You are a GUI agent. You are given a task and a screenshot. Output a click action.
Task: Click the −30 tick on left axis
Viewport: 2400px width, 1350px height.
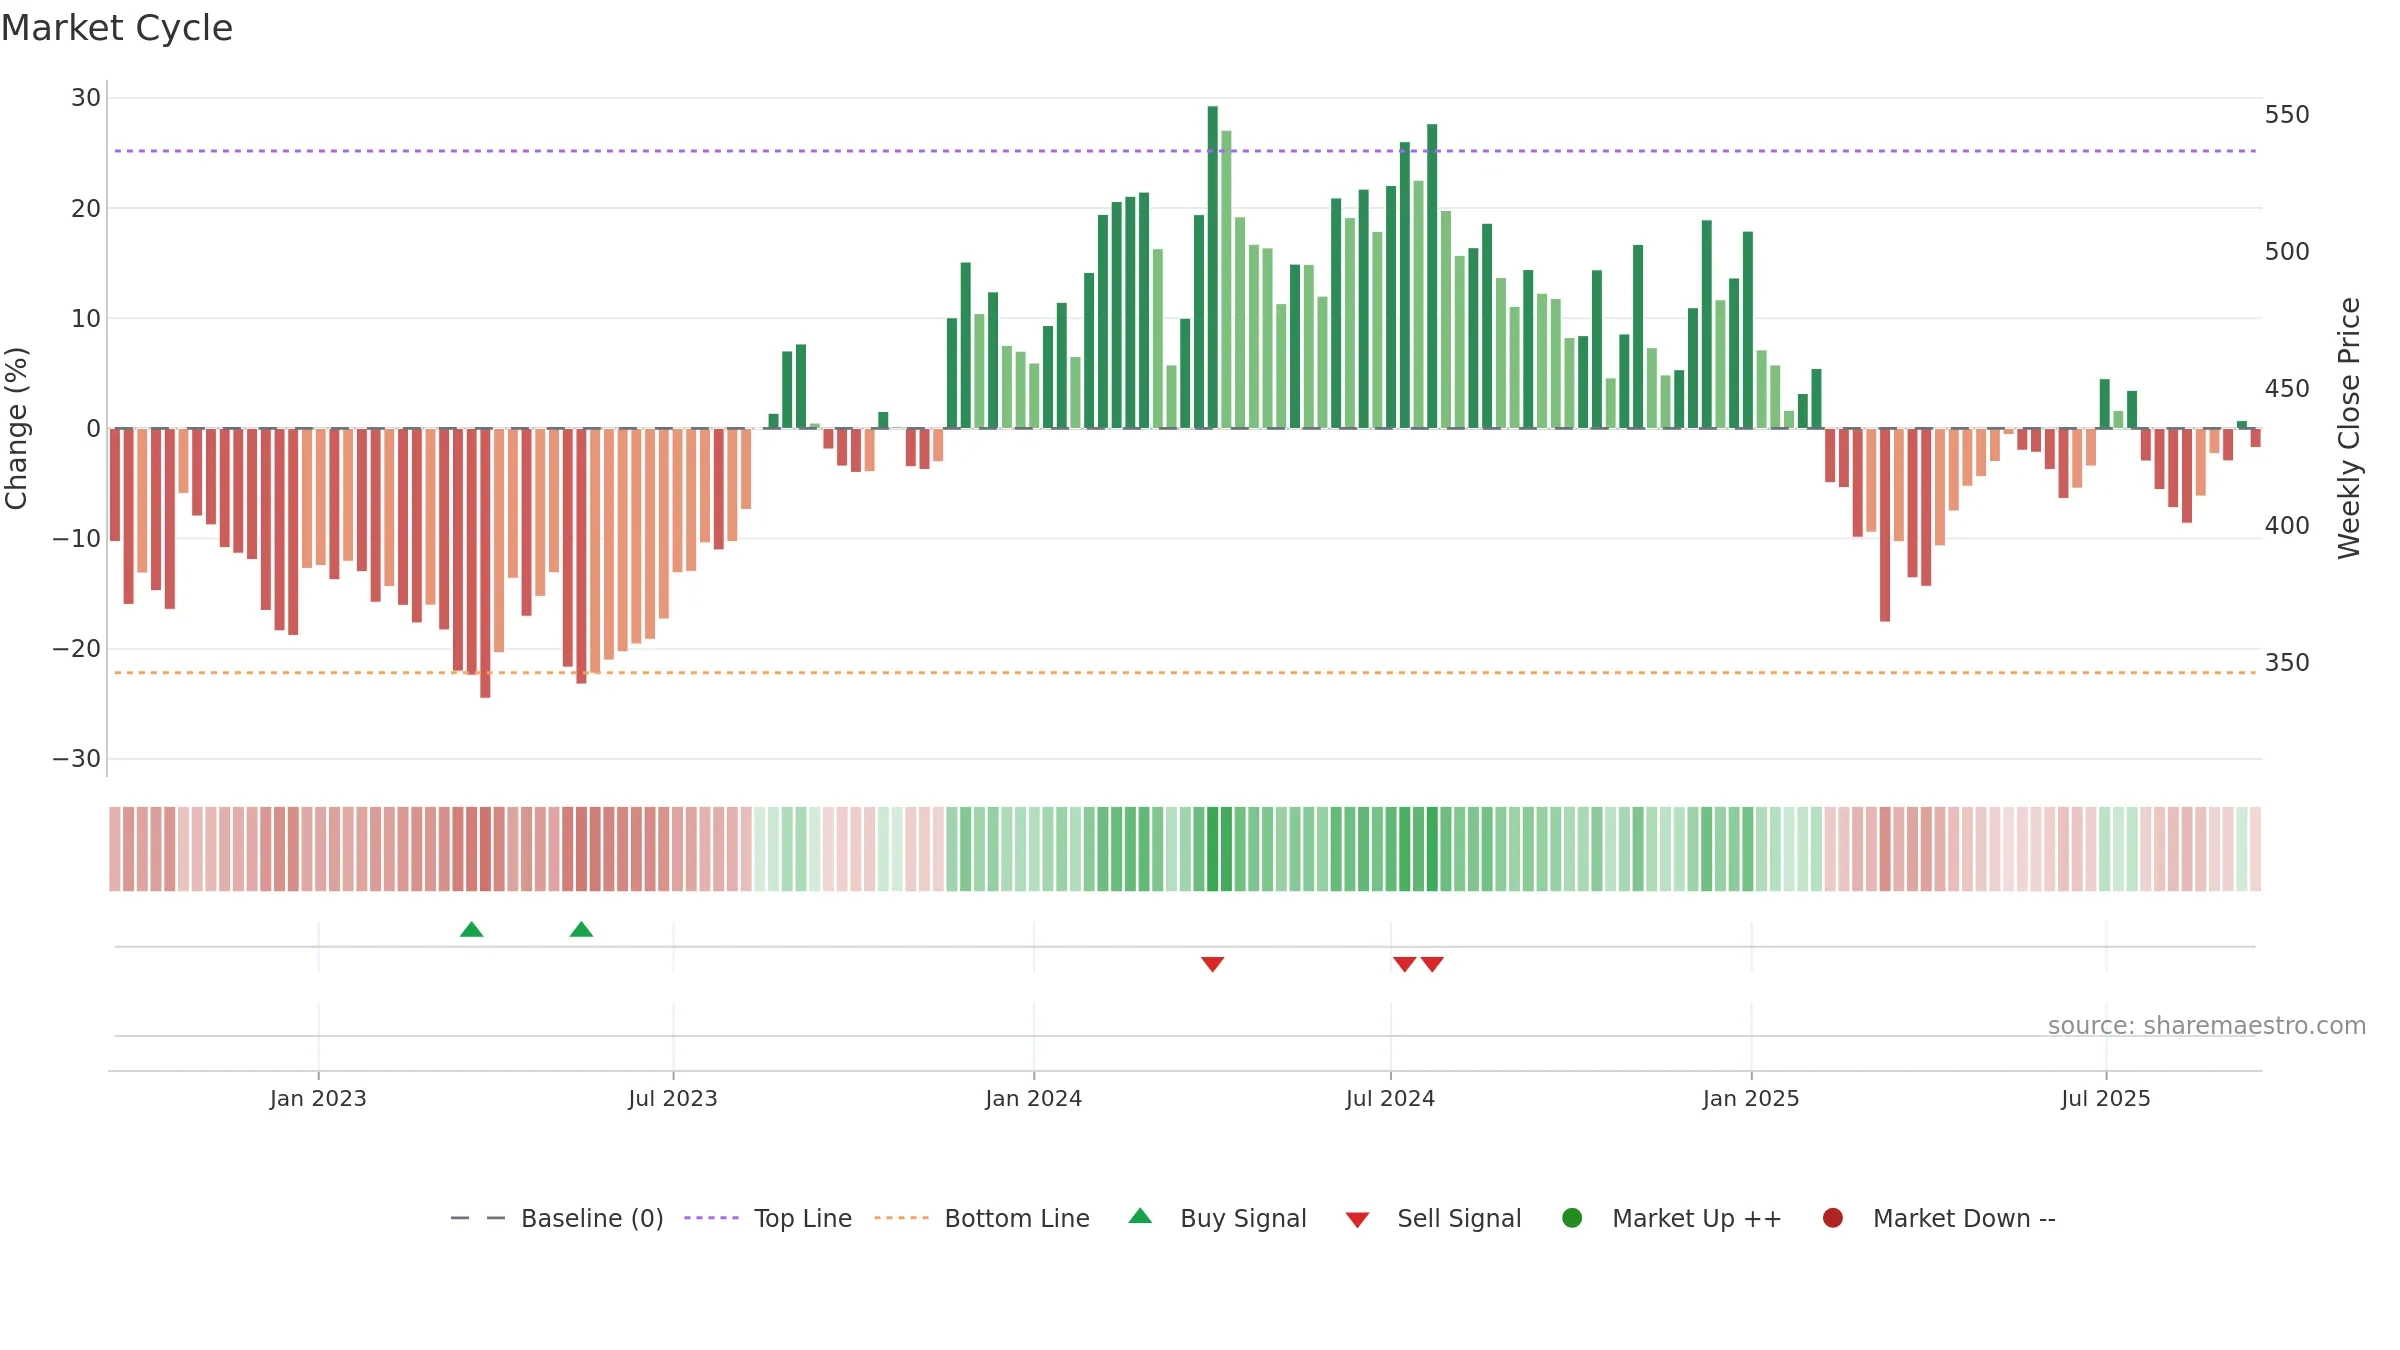pyautogui.click(x=77, y=759)
